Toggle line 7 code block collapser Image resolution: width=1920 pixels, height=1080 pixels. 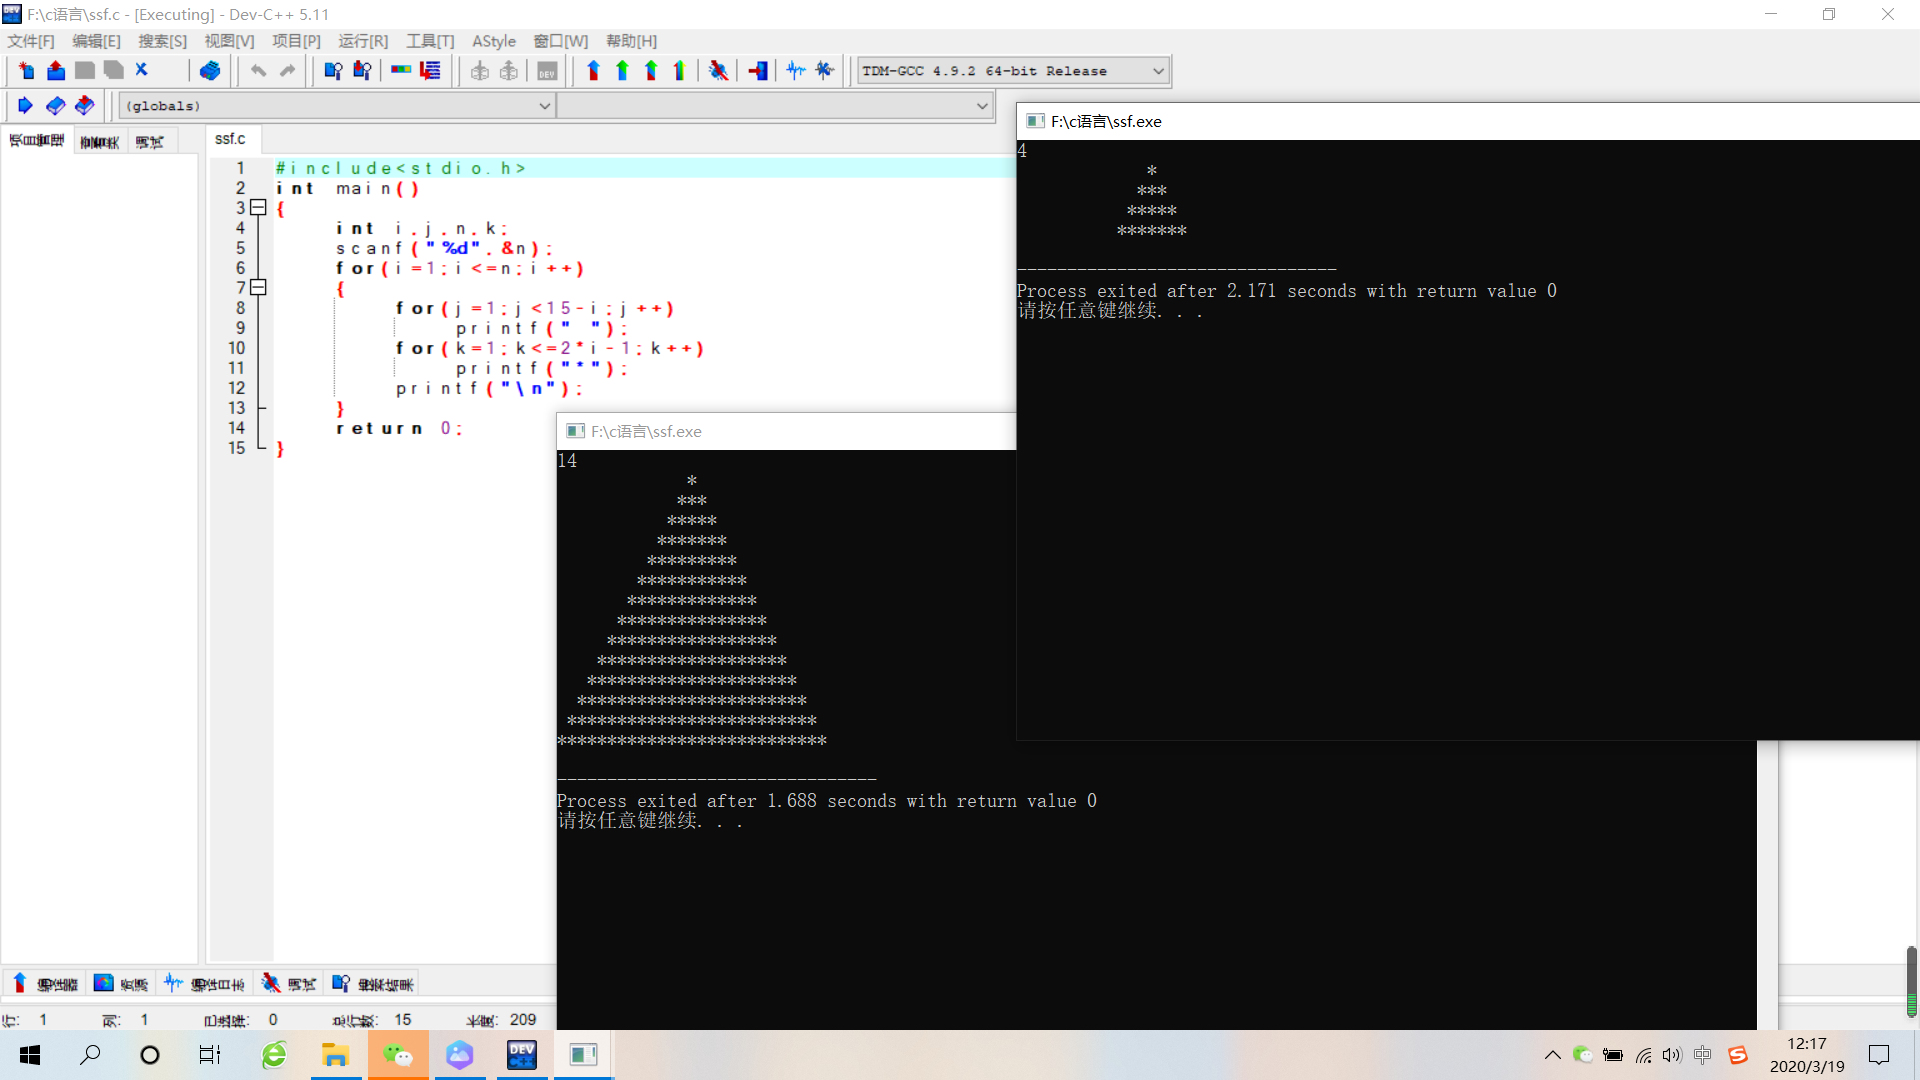pos(258,287)
